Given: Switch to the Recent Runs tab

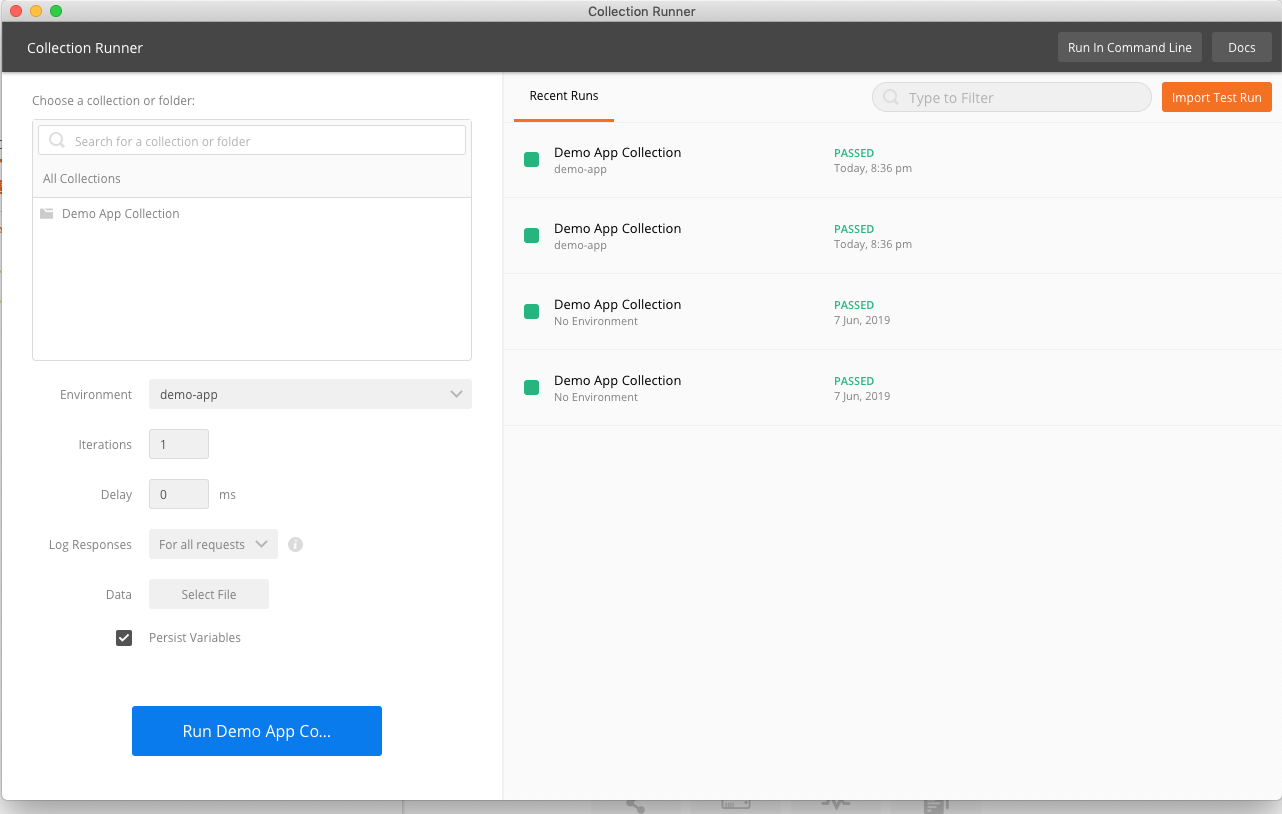Looking at the screenshot, I should [564, 96].
